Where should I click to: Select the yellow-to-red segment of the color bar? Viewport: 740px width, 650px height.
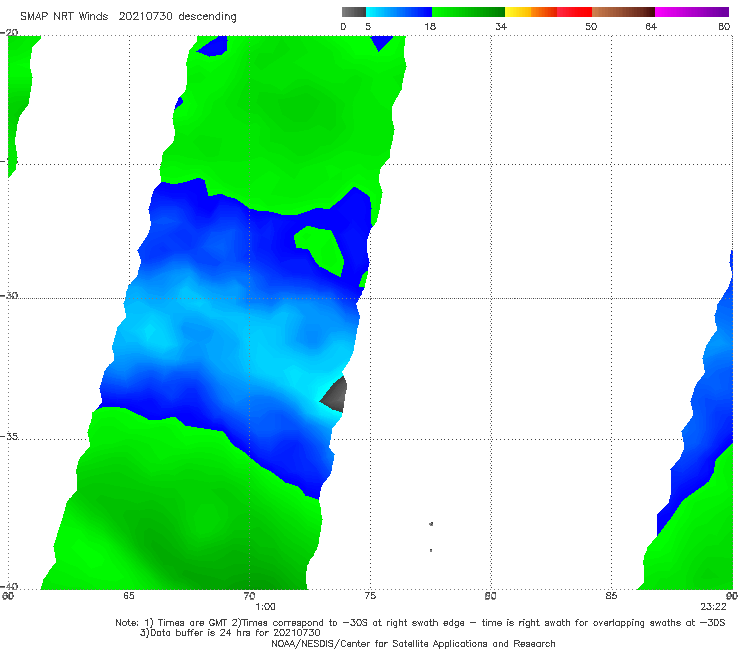(x=548, y=12)
